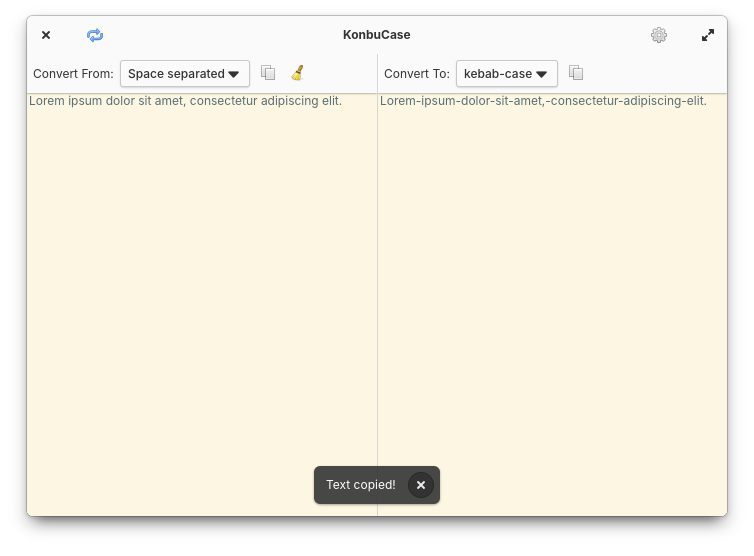Click into the kebab-case output text area
The width and height of the screenshot is (754, 556).
coord(553,305)
